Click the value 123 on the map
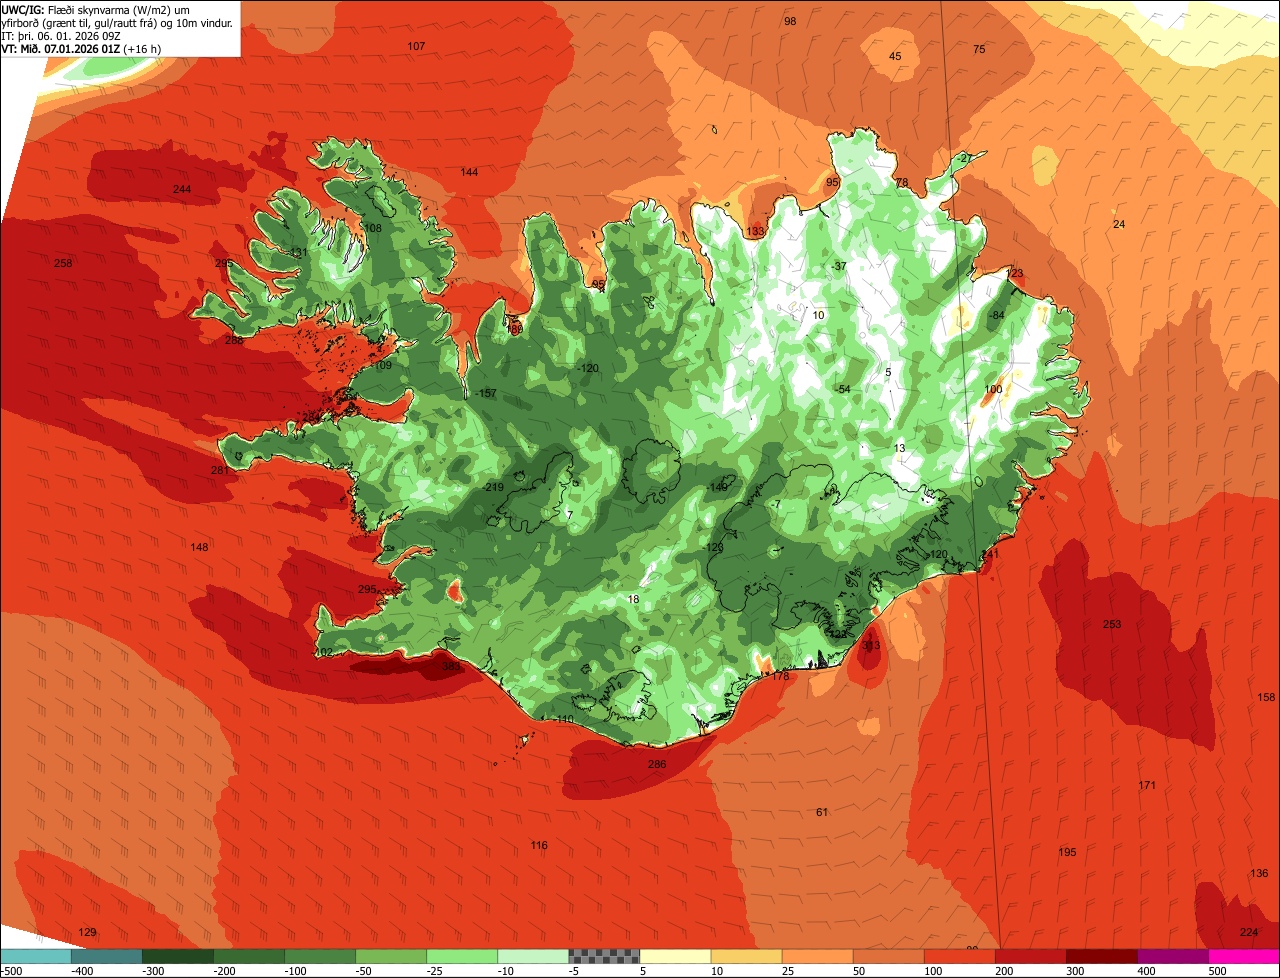Image resolution: width=1280 pixels, height=978 pixels. coord(1015,274)
